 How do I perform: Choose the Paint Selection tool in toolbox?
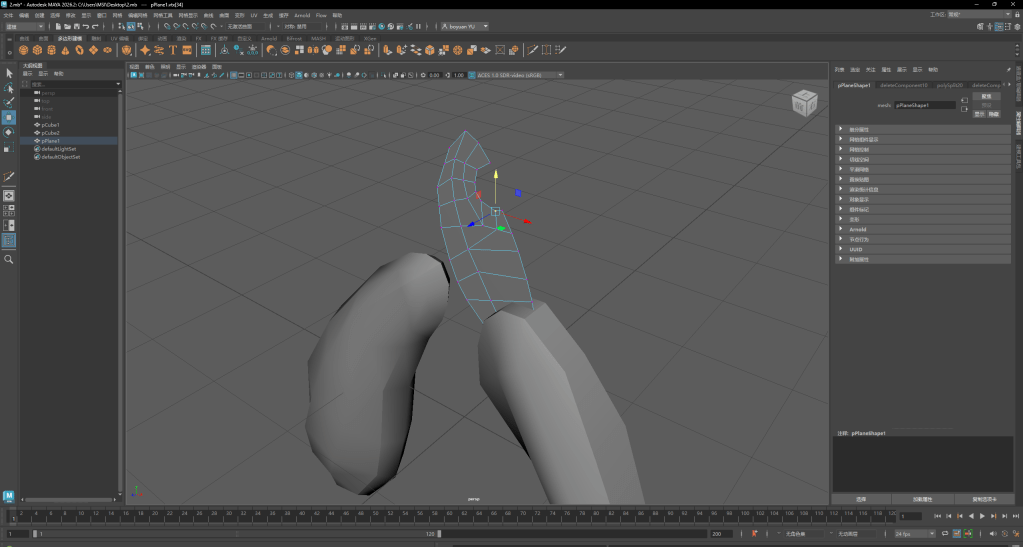[9, 102]
